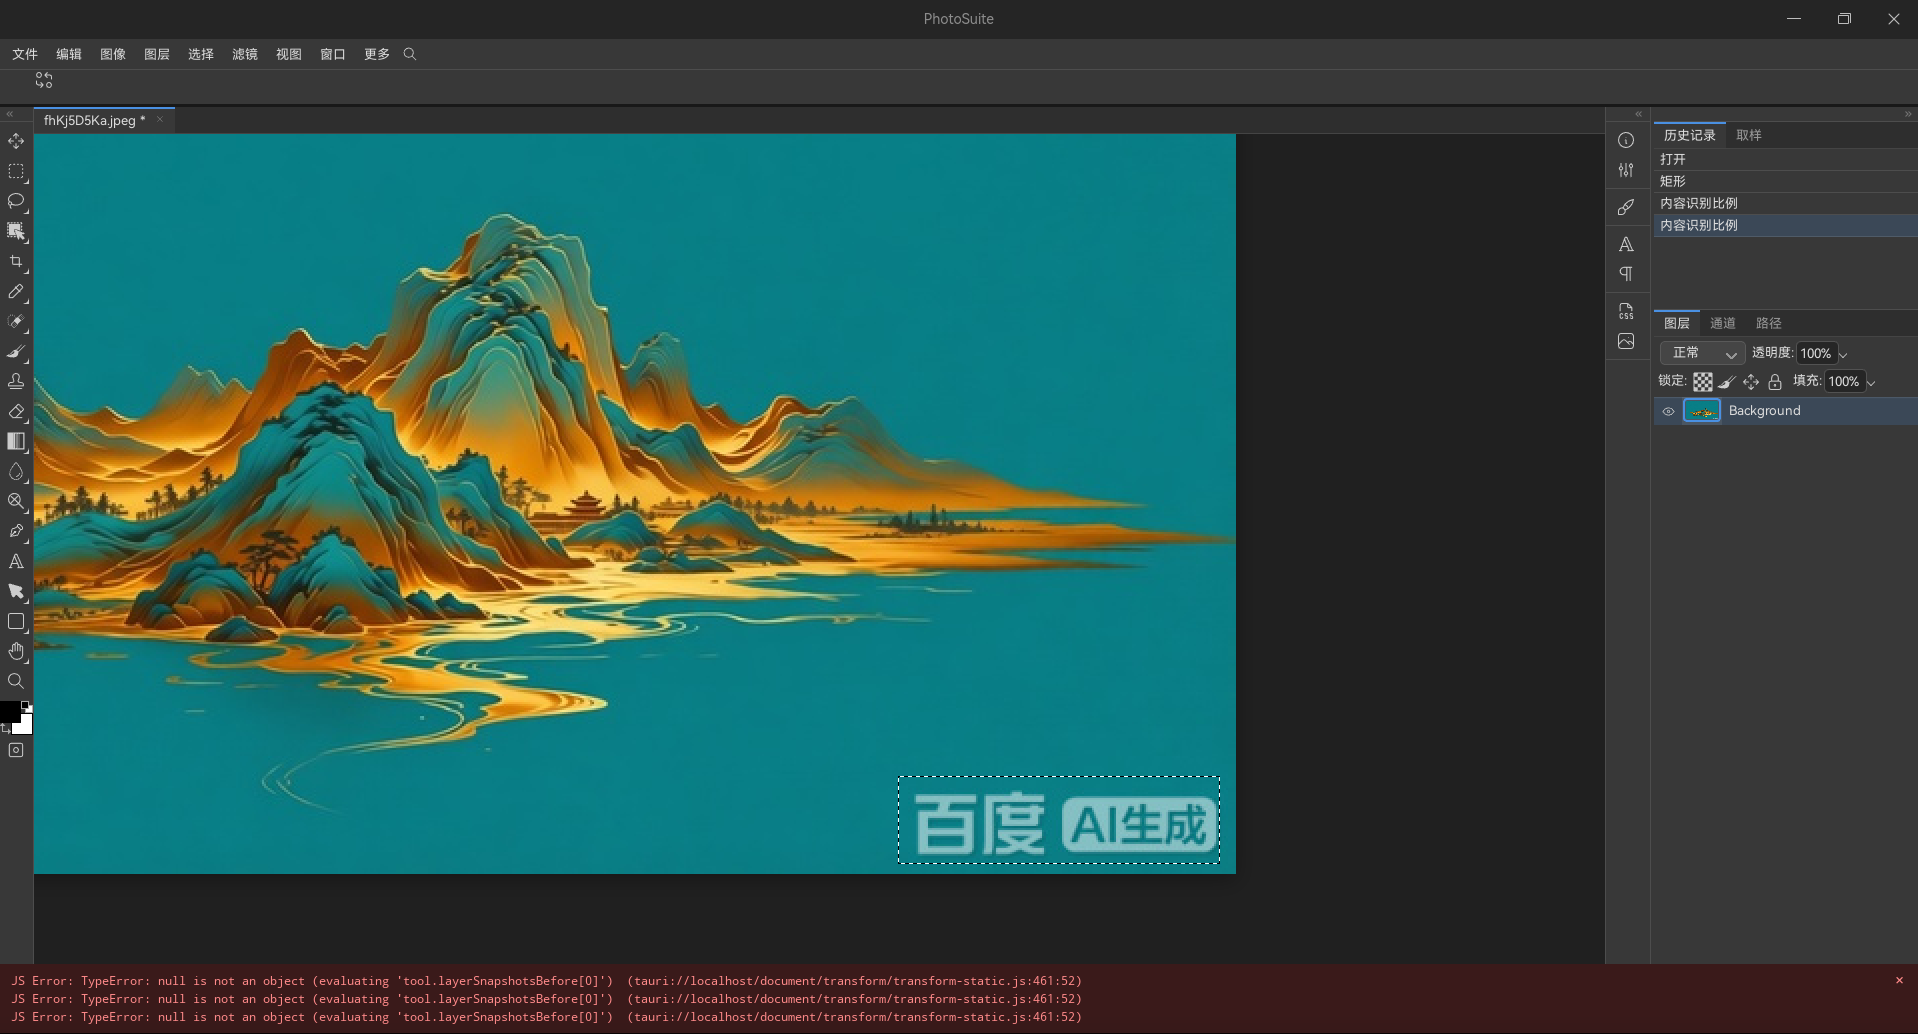Screen dimensions: 1918x1034
Task: Select the Rectangle Shape tool
Action: tap(16, 621)
